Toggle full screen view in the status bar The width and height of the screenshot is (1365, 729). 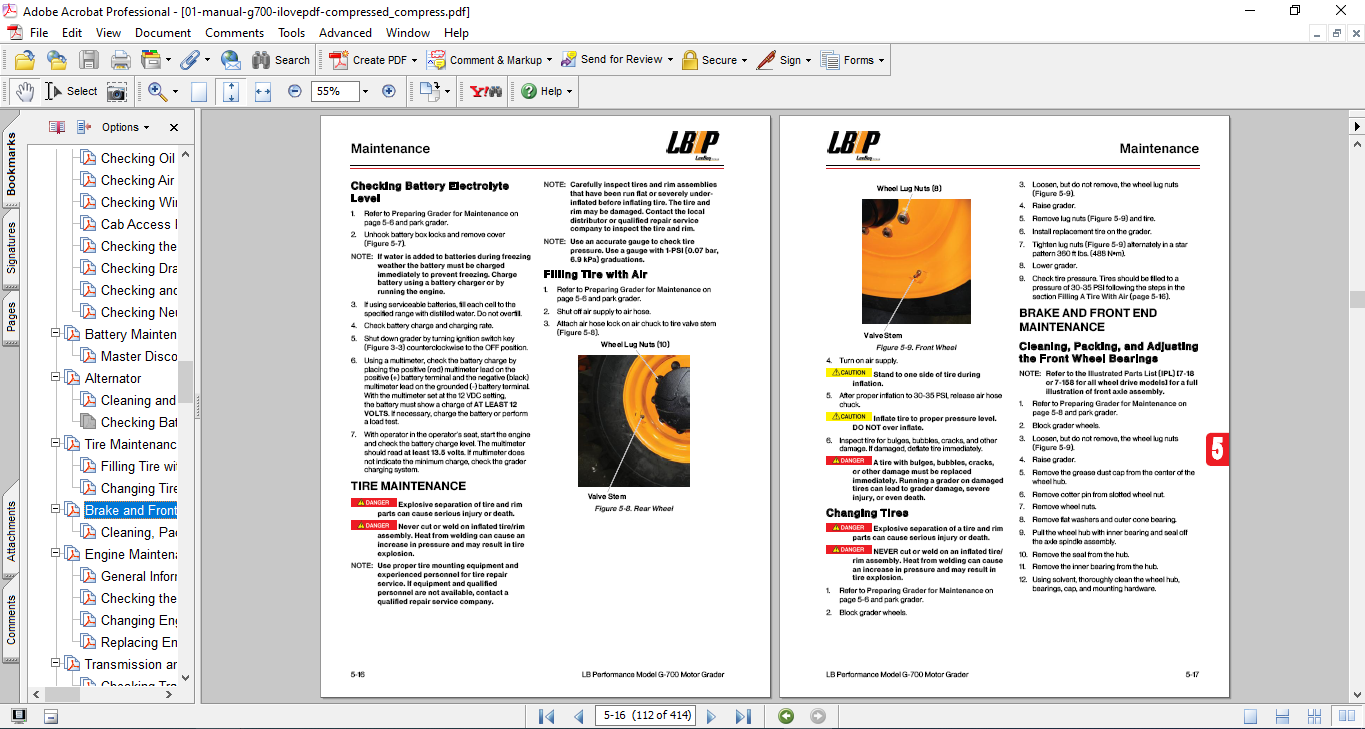(x=18, y=716)
